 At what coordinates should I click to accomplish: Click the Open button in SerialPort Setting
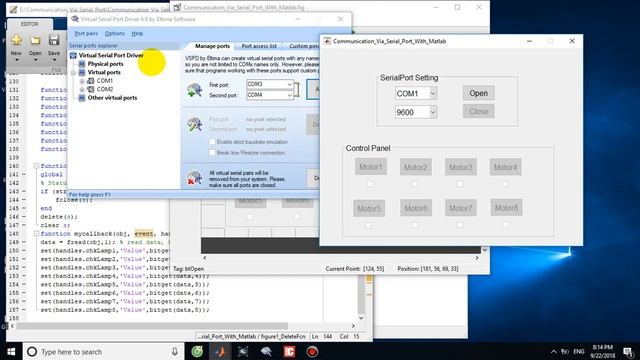tap(478, 93)
